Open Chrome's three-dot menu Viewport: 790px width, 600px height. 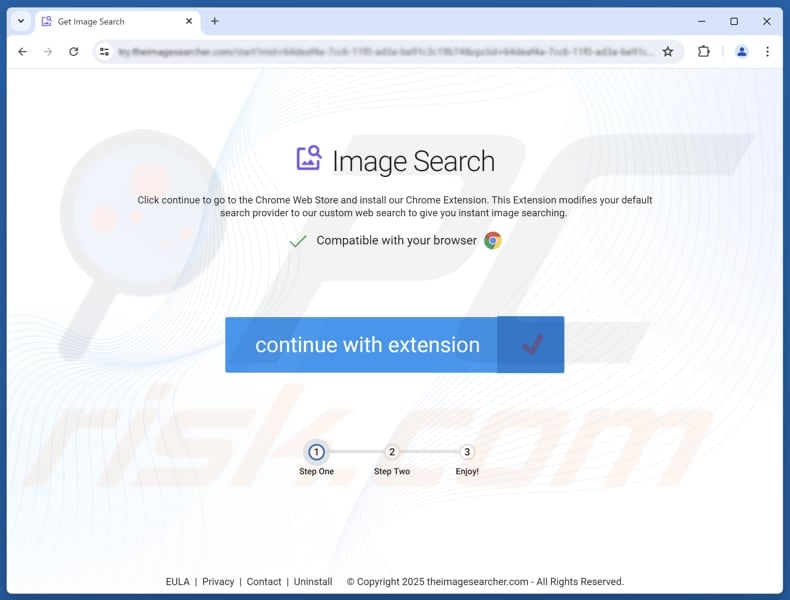[x=768, y=52]
